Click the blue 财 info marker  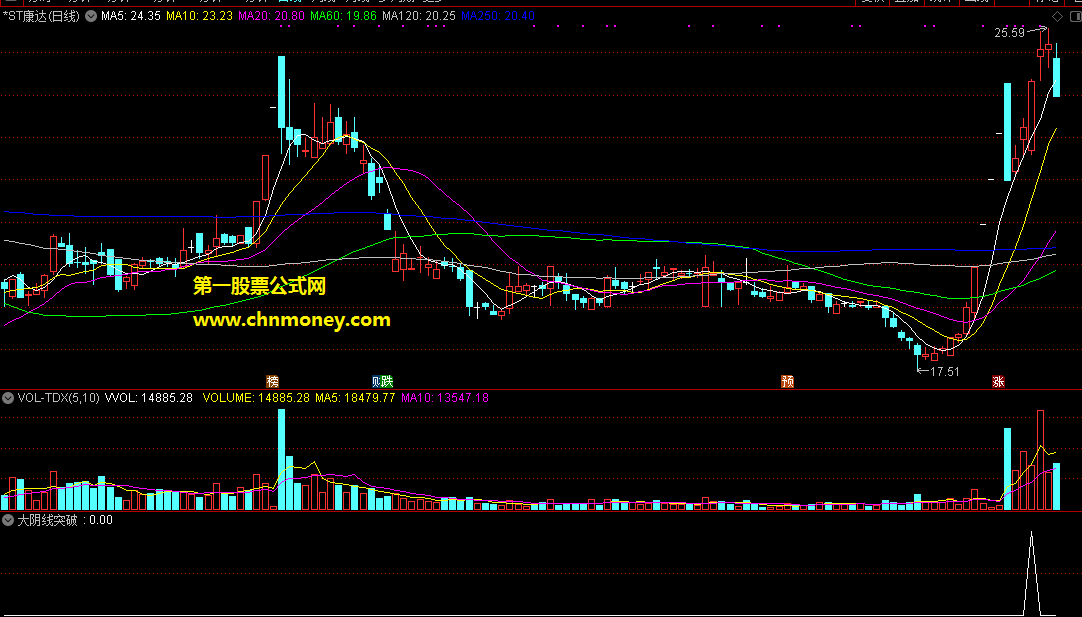click(x=375, y=381)
